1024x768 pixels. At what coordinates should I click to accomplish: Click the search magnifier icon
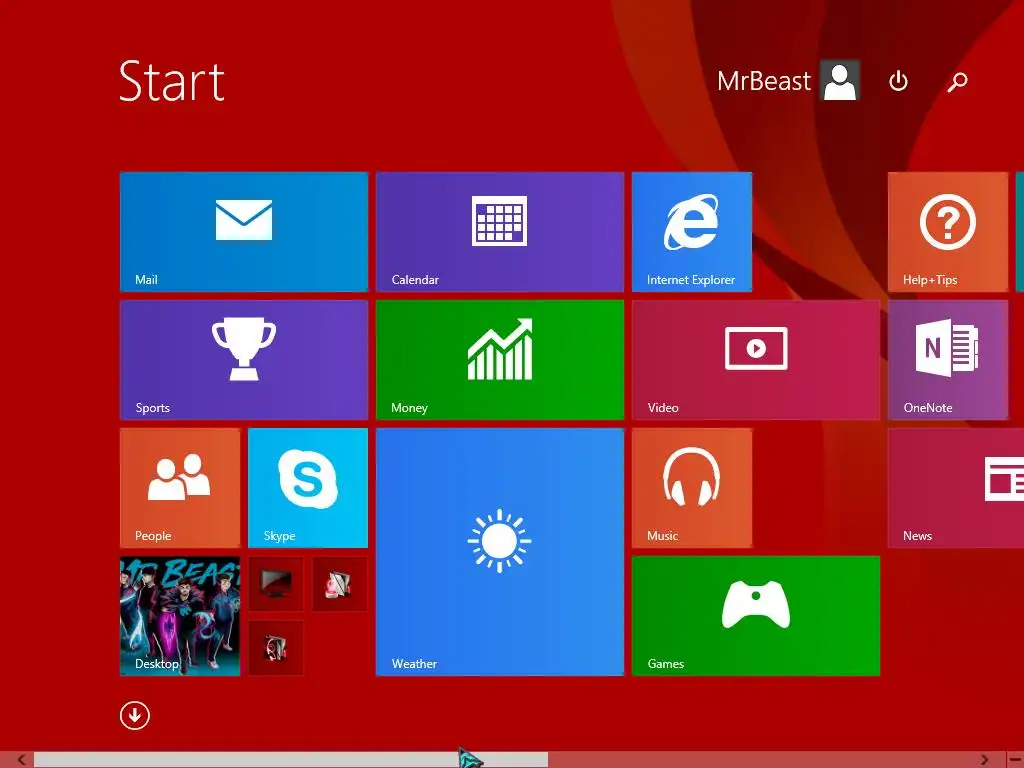pyautogui.click(x=957, y=82)
